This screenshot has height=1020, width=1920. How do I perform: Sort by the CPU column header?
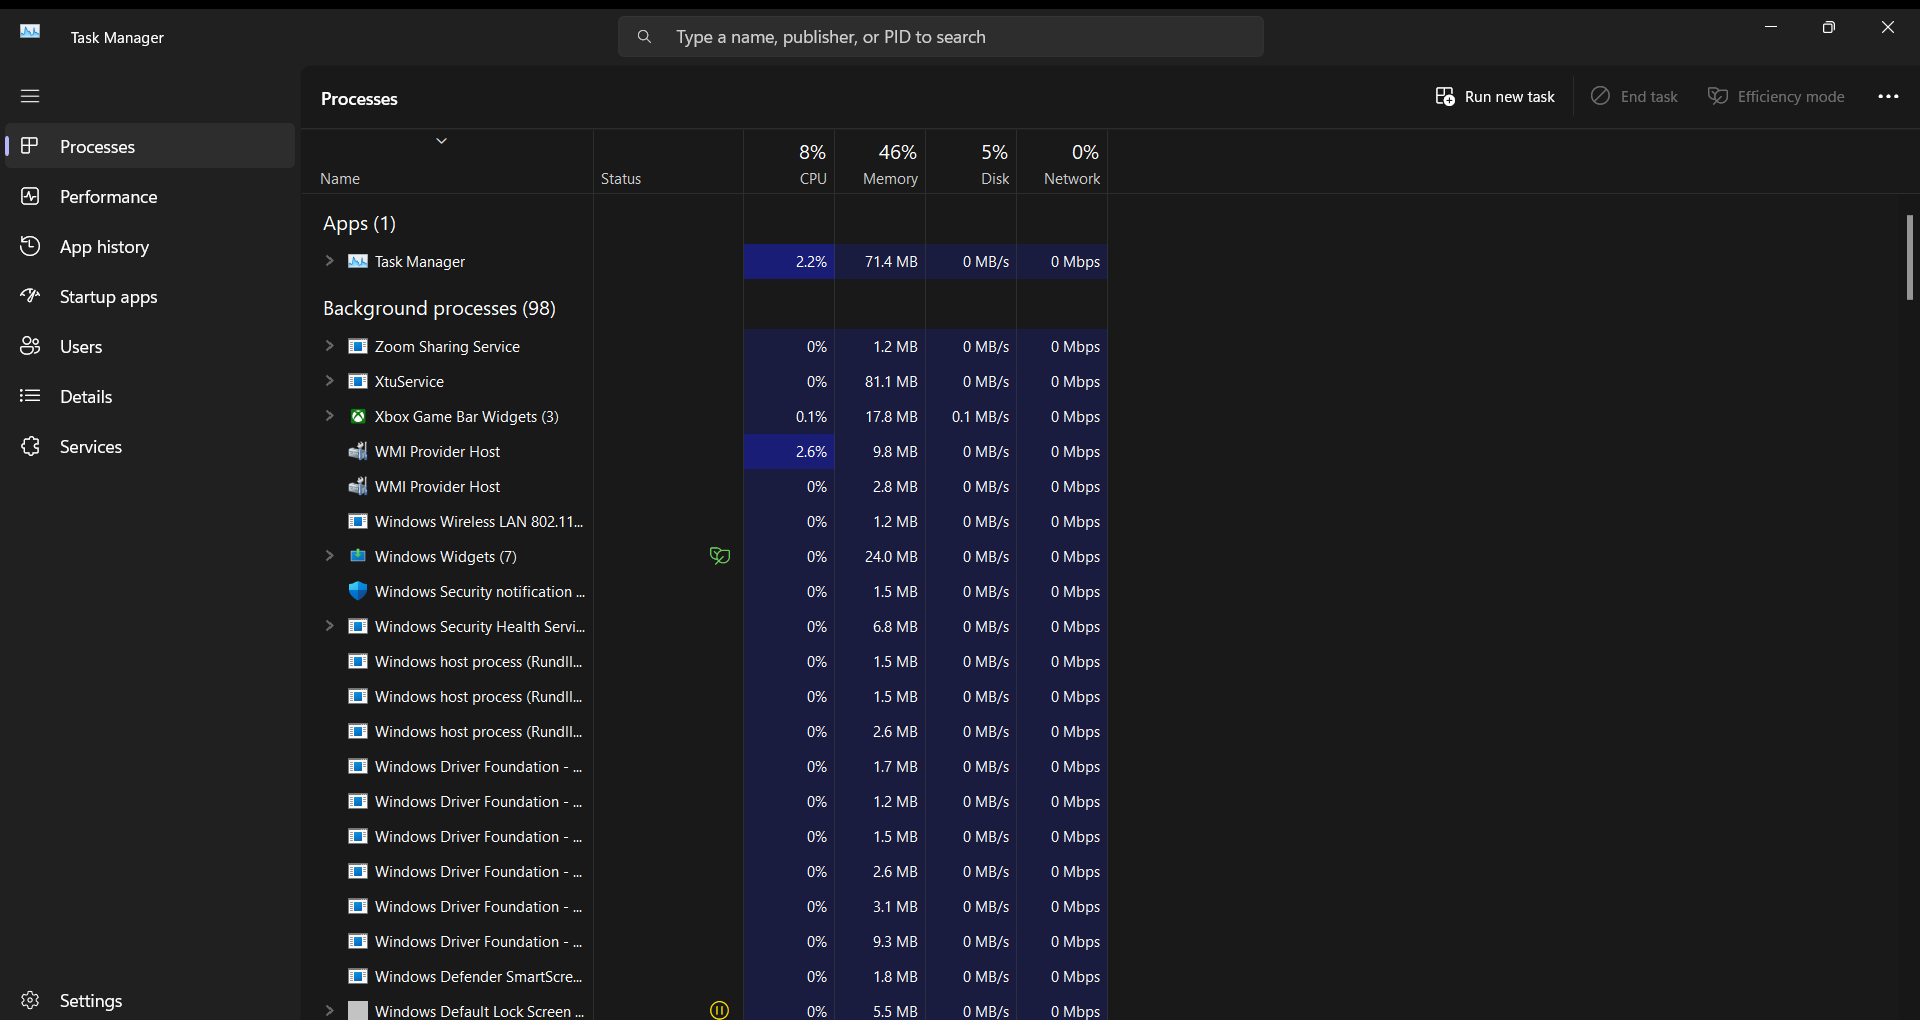[789, 163]
